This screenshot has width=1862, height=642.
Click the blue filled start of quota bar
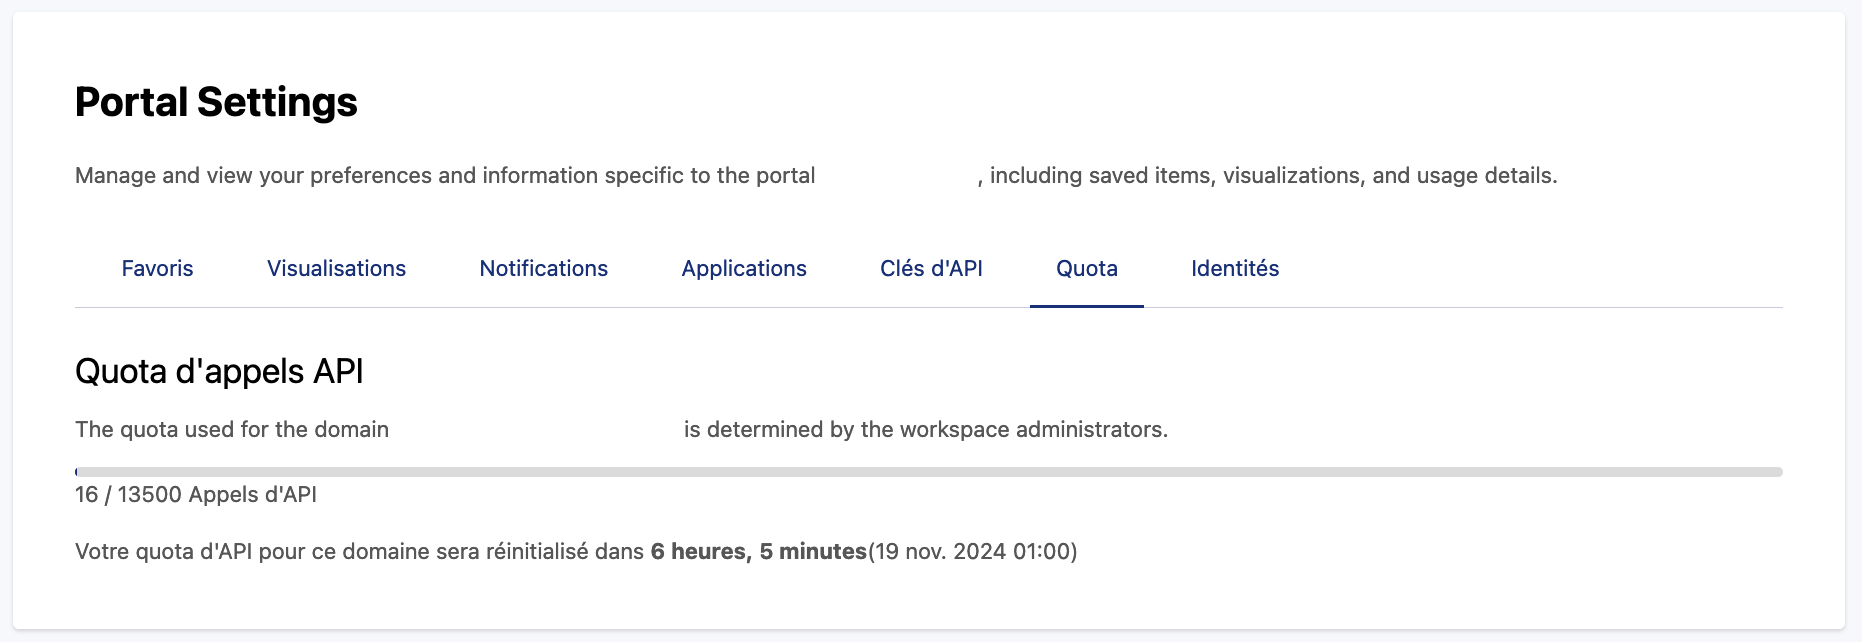point(77,472)
